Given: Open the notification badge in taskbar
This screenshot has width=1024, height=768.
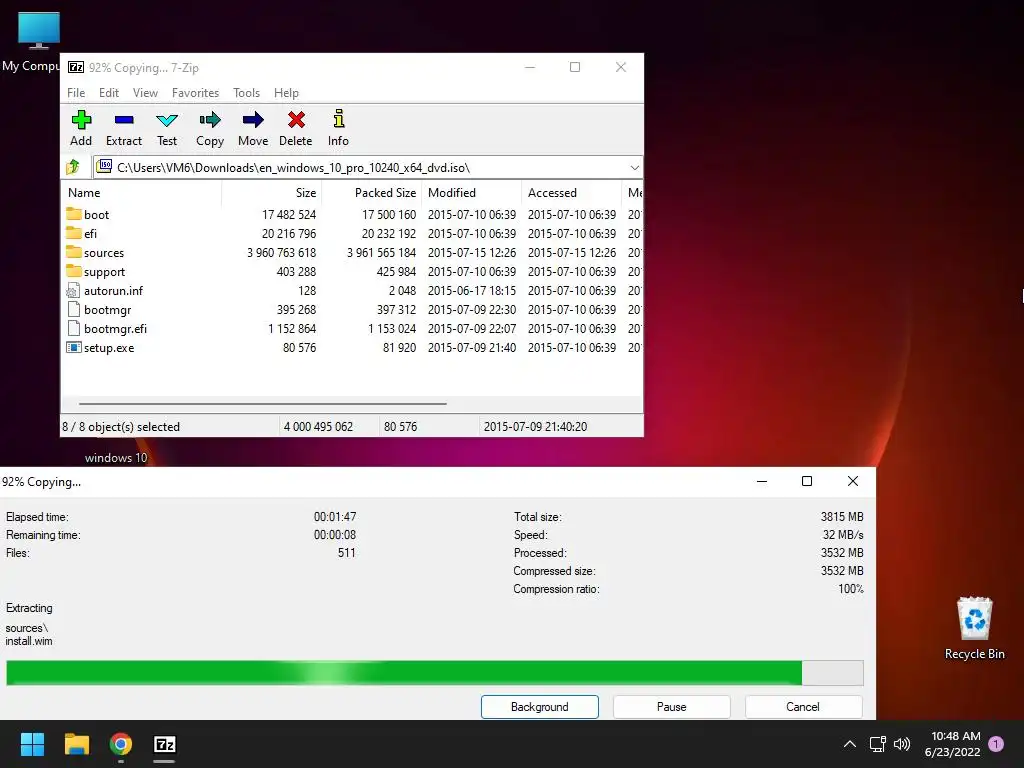Looking at the screenshot, I should click(996, 744).
